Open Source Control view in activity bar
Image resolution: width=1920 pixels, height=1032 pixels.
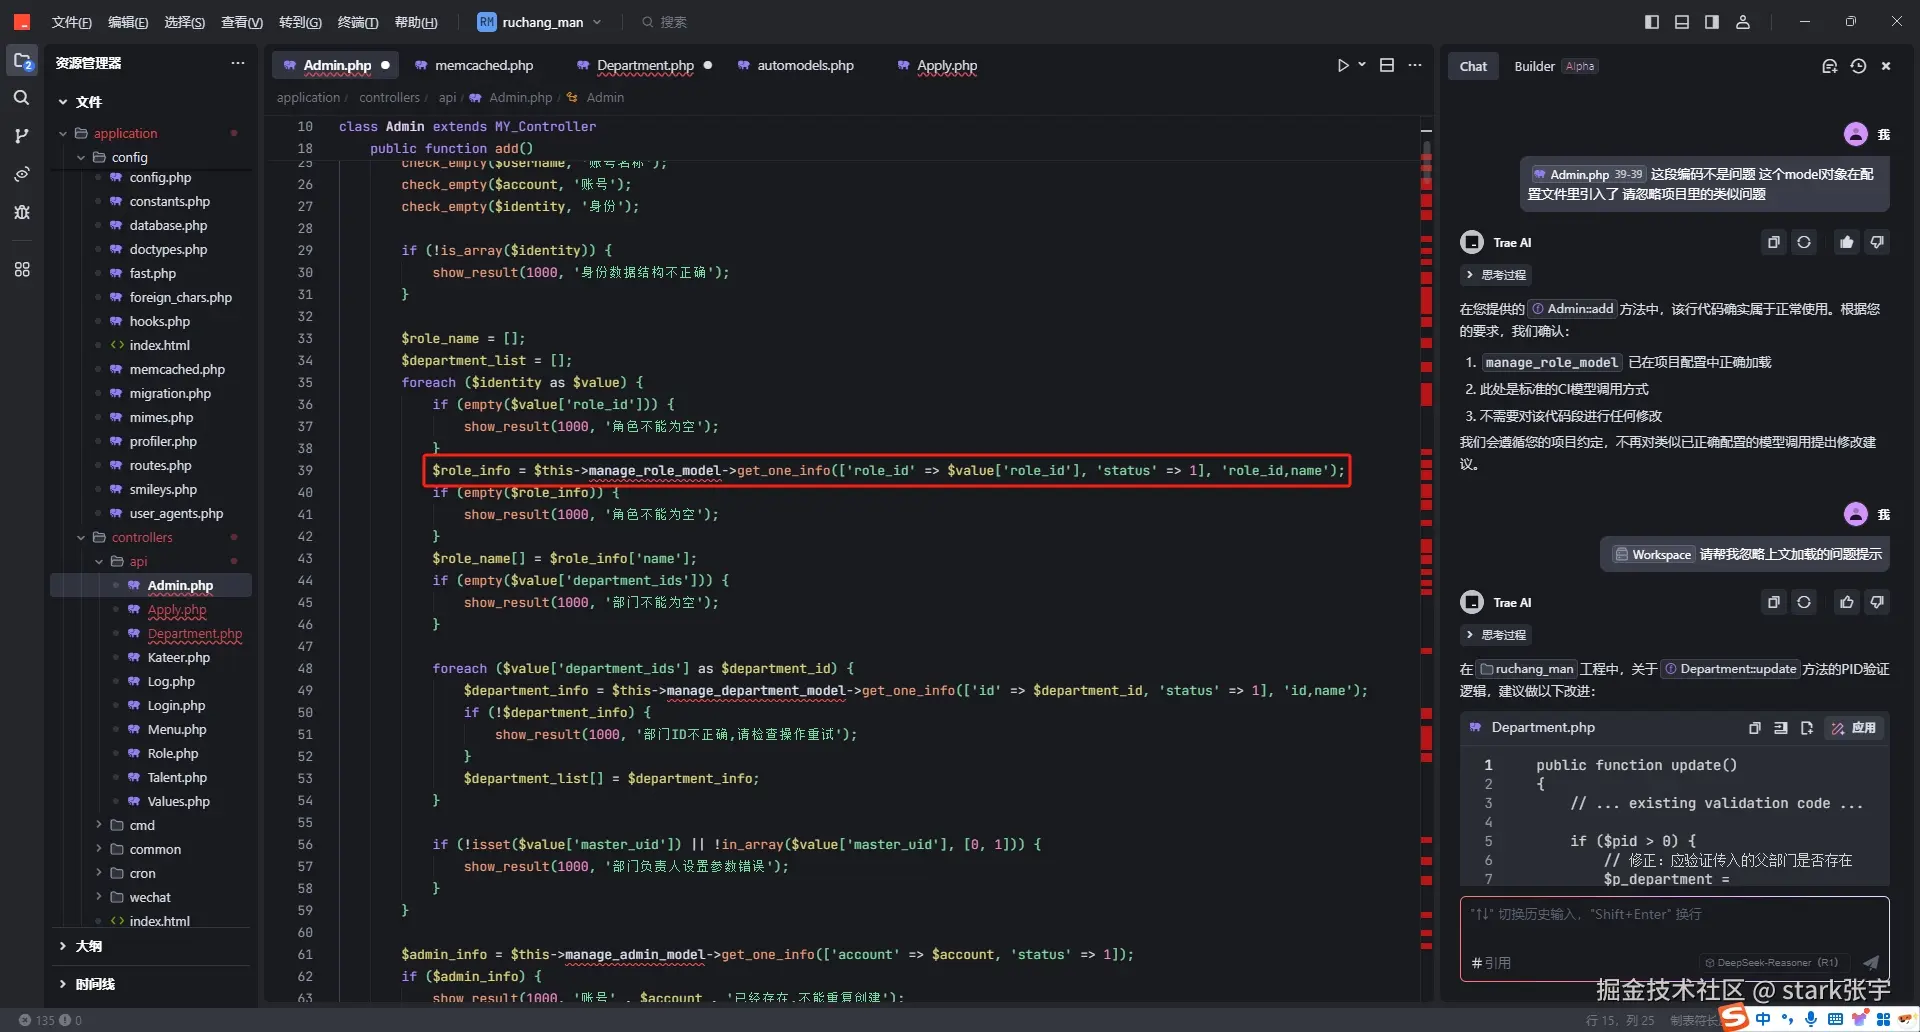pos(21,136)
